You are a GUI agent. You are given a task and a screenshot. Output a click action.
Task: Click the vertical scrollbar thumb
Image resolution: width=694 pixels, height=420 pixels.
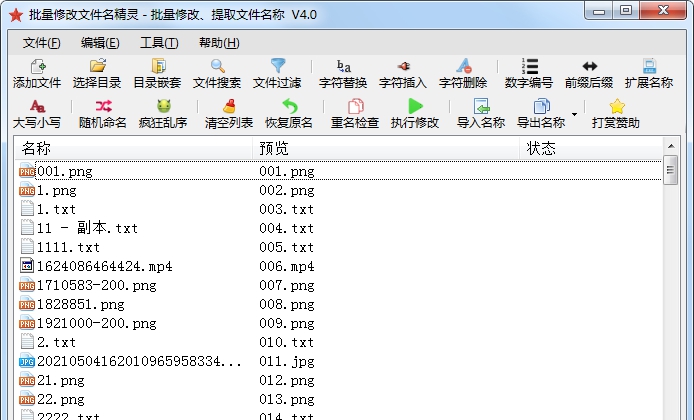coord(671,170)
